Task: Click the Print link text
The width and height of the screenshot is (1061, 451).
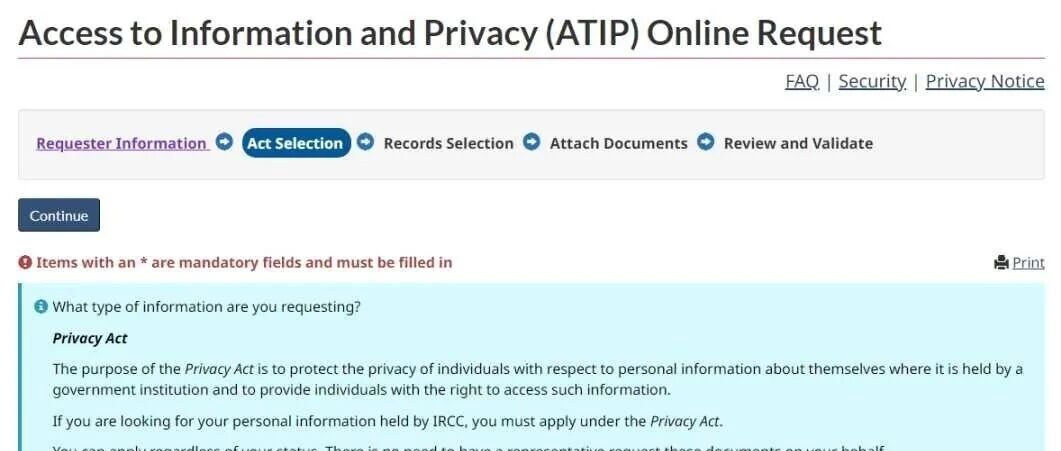Action: click(x=1029, y=263)
